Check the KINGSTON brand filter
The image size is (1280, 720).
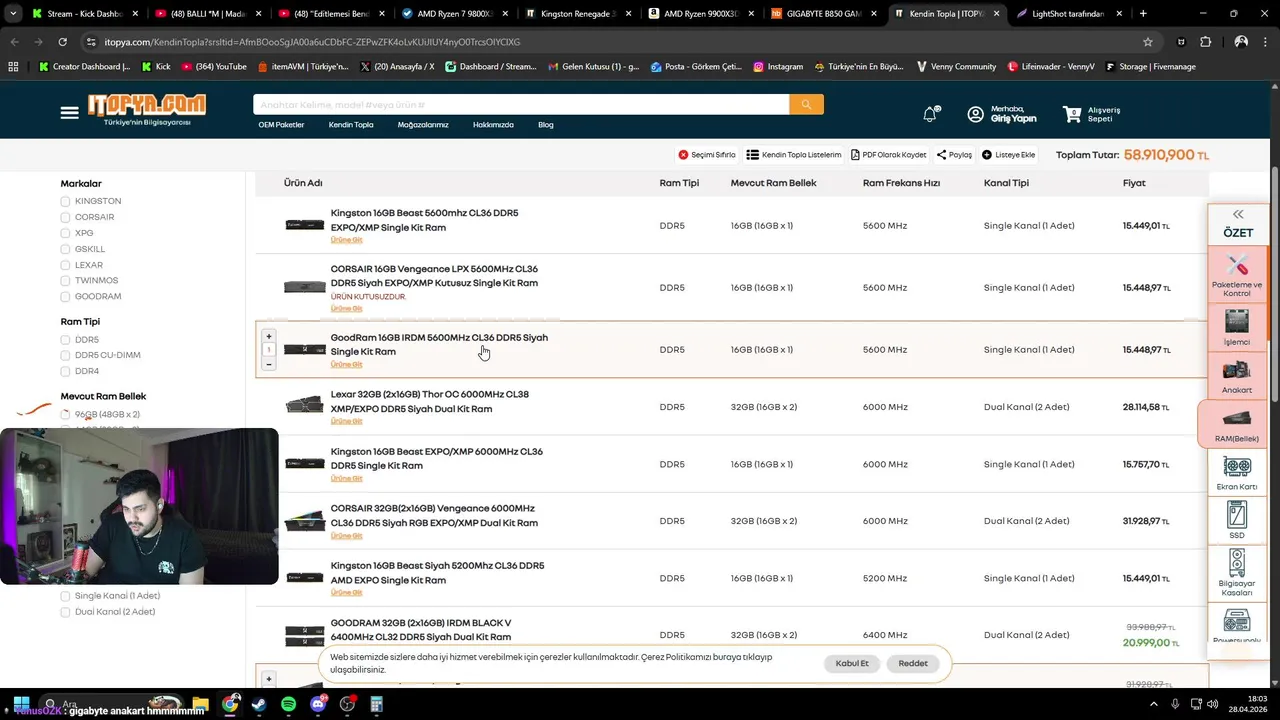(66, 201)
